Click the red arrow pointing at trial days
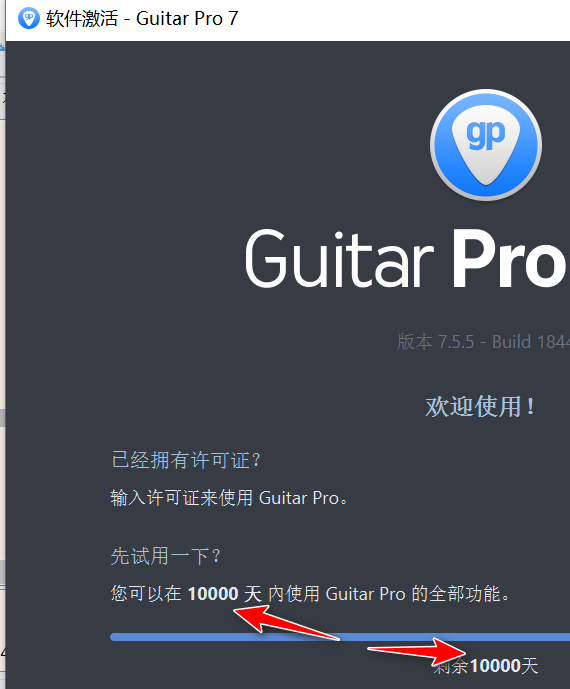The width and height of the screenshot is (570, 689). coord(285,622)
